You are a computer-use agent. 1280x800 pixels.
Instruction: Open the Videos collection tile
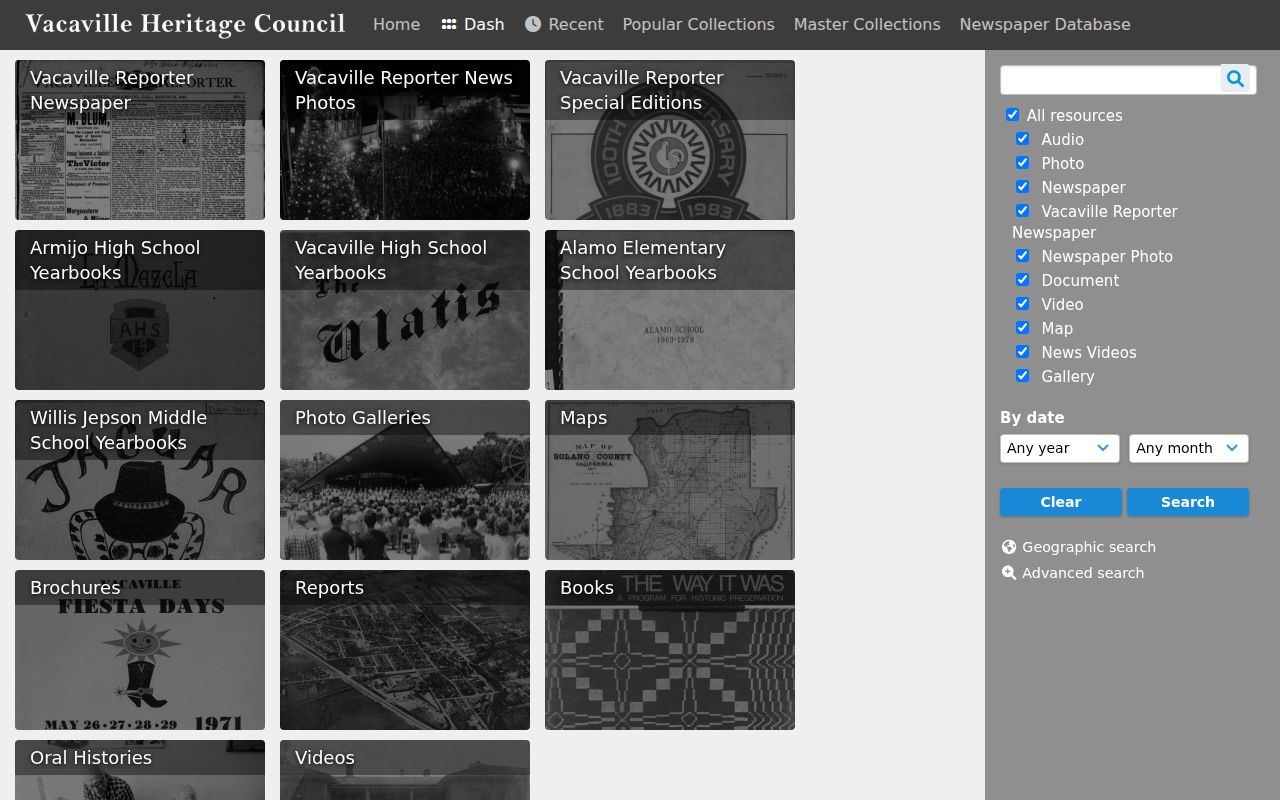pos(405,770)
